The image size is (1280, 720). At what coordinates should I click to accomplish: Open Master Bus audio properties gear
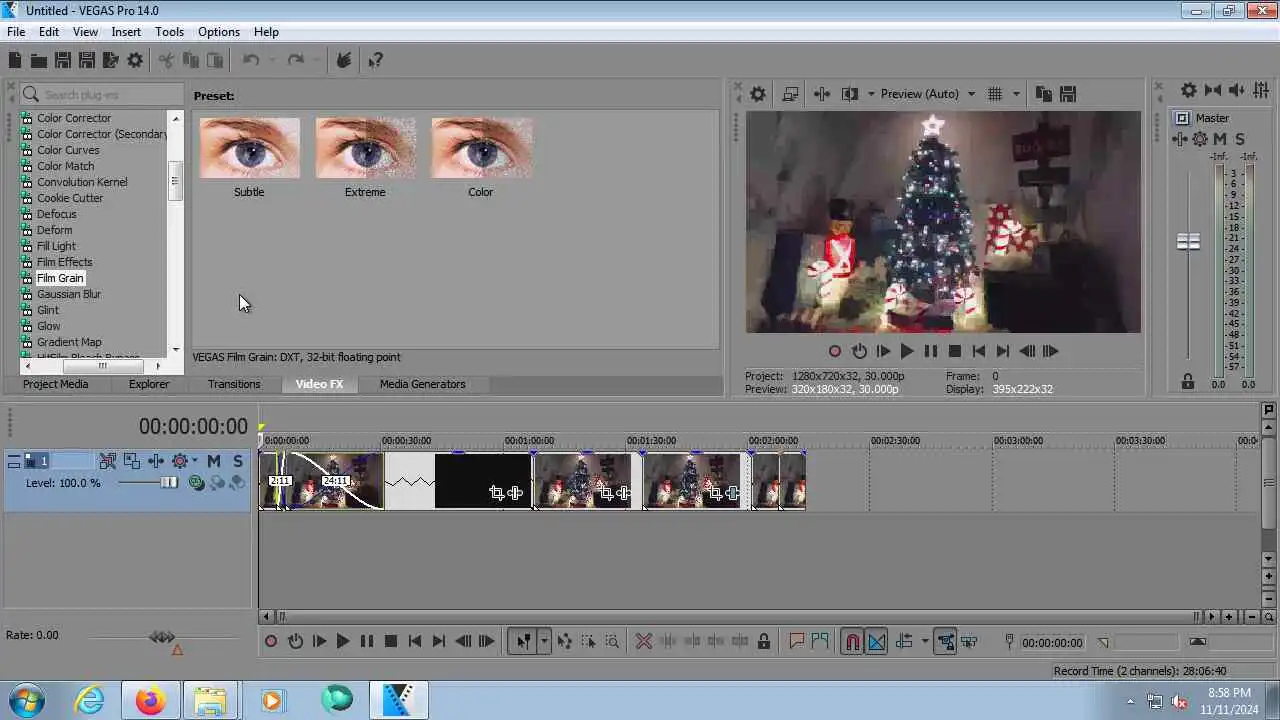click(x=1189, y=90)
